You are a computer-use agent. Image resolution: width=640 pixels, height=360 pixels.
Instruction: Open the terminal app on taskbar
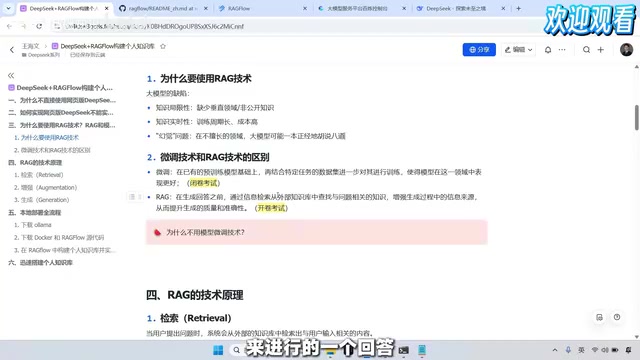click(404, 350)
